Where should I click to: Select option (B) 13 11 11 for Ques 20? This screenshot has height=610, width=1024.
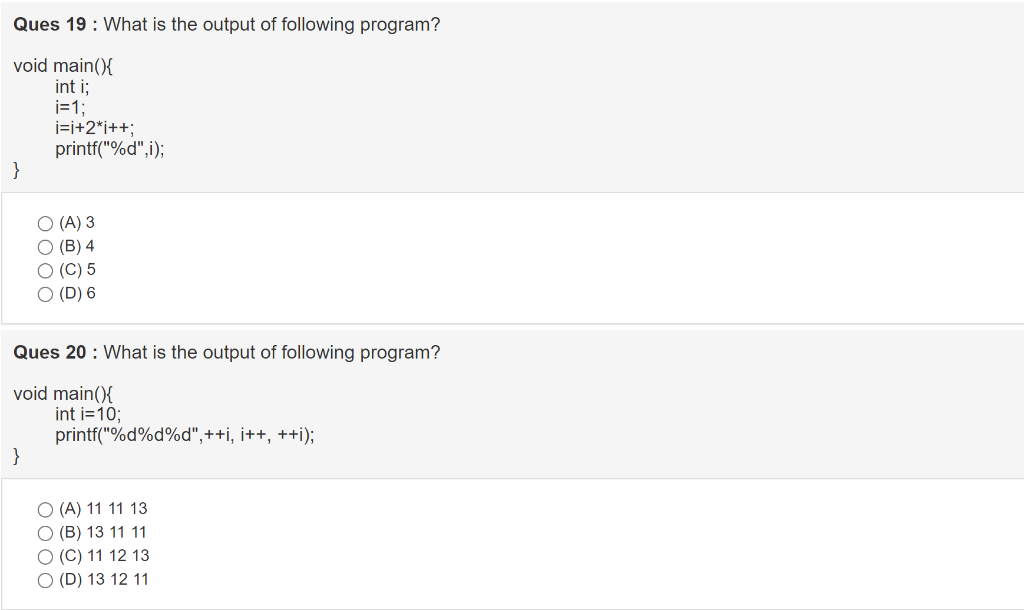coord(45,532)
